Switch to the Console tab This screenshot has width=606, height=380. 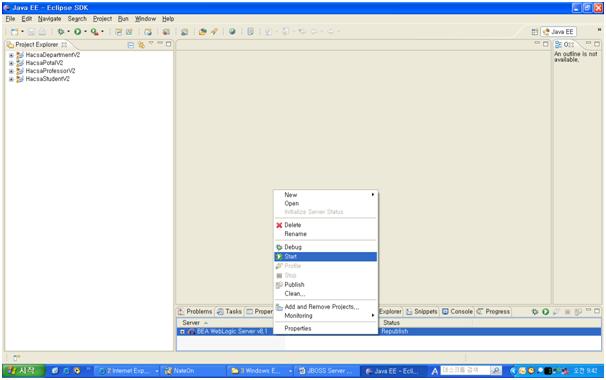tap(457, 312)
